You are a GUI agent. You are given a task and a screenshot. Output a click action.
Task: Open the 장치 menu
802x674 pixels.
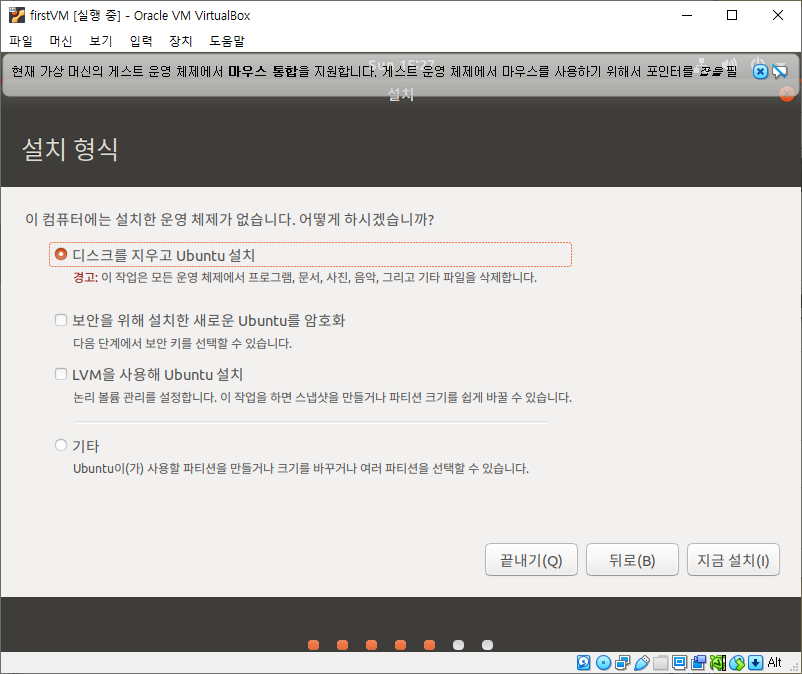coord(181,41)
